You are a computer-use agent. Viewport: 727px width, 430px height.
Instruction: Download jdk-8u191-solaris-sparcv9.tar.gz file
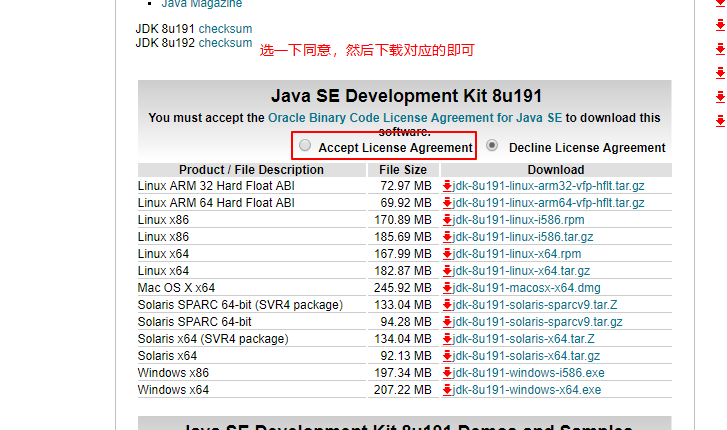pos(538,322)
